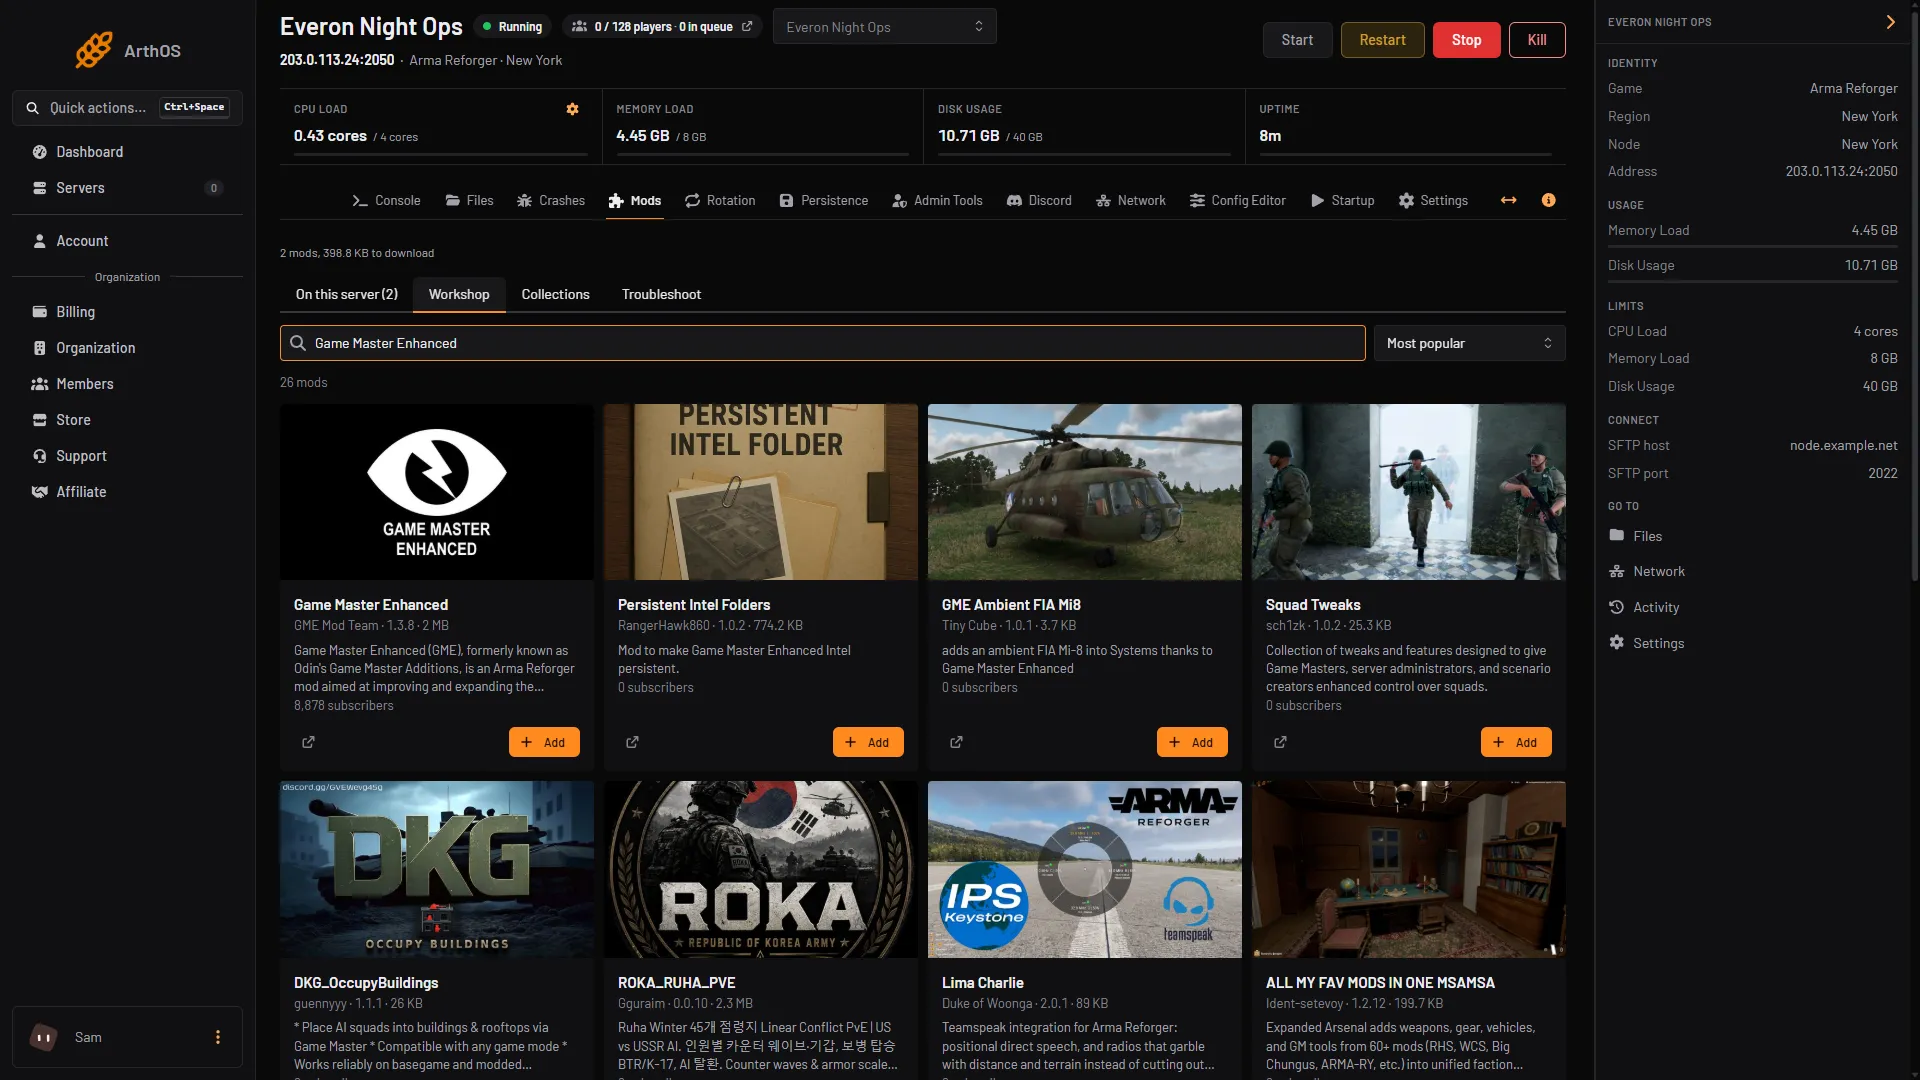Go to Activity in right panel
The width and height of the screenshot is (1920, 1080).
[x=1644, y=607]
